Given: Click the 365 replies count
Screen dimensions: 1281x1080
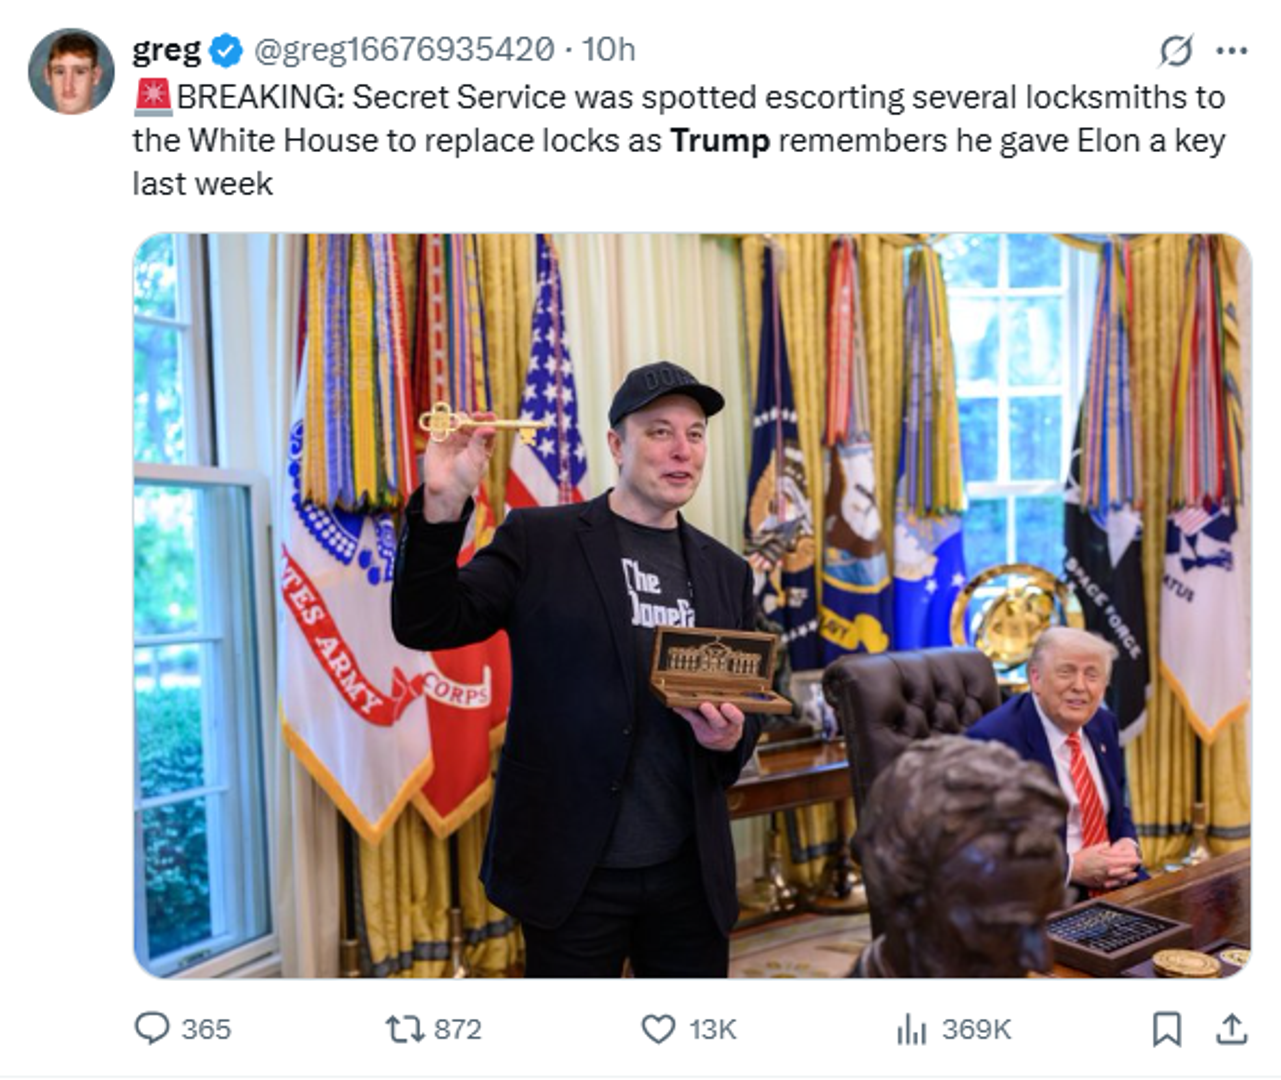Looking at the screenshot, I should coord(206,1029).
